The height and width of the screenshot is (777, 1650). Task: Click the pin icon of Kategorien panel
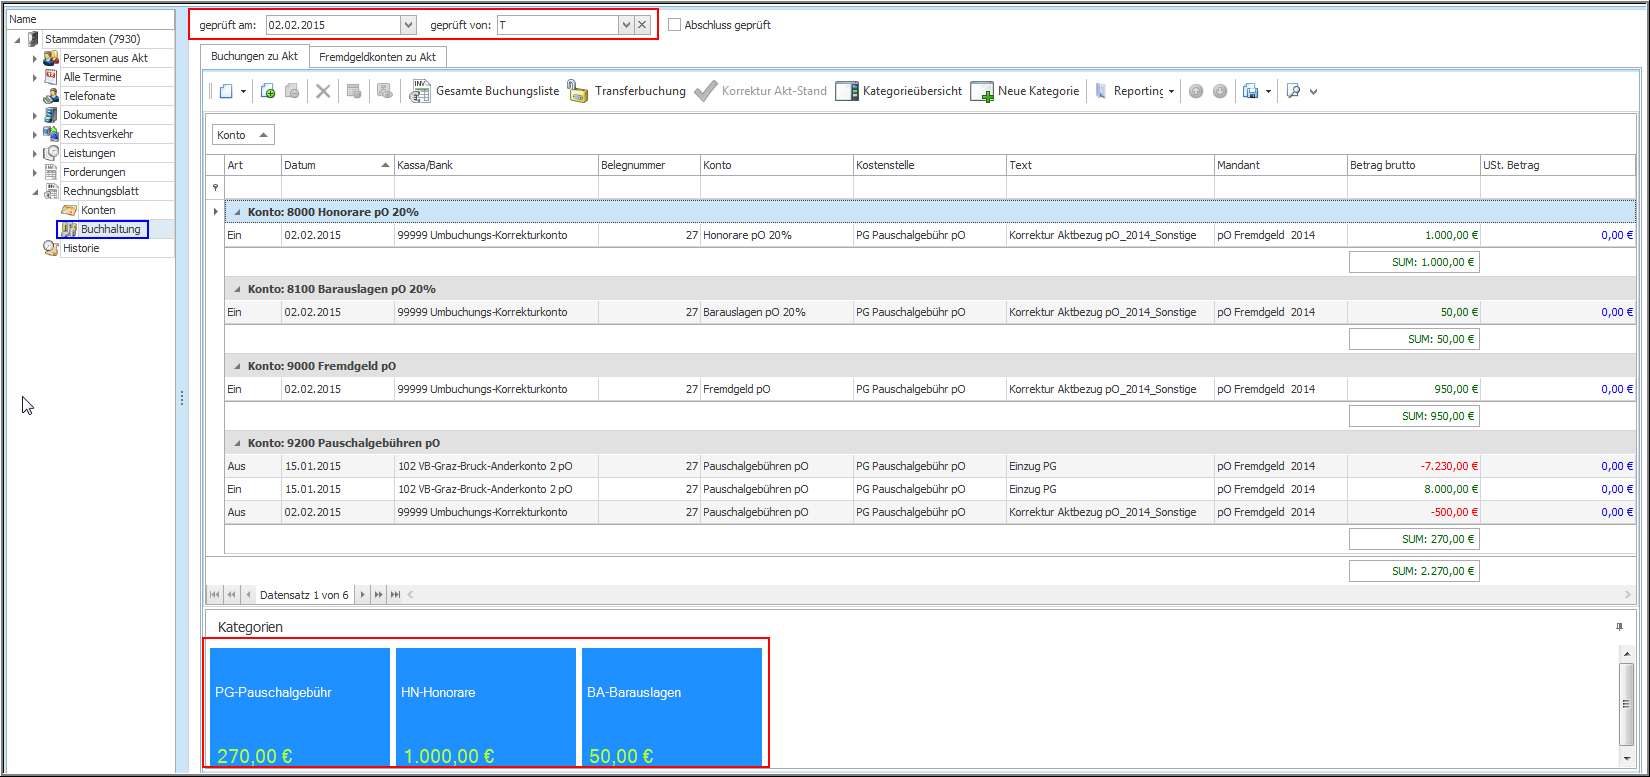[1619, 627]
